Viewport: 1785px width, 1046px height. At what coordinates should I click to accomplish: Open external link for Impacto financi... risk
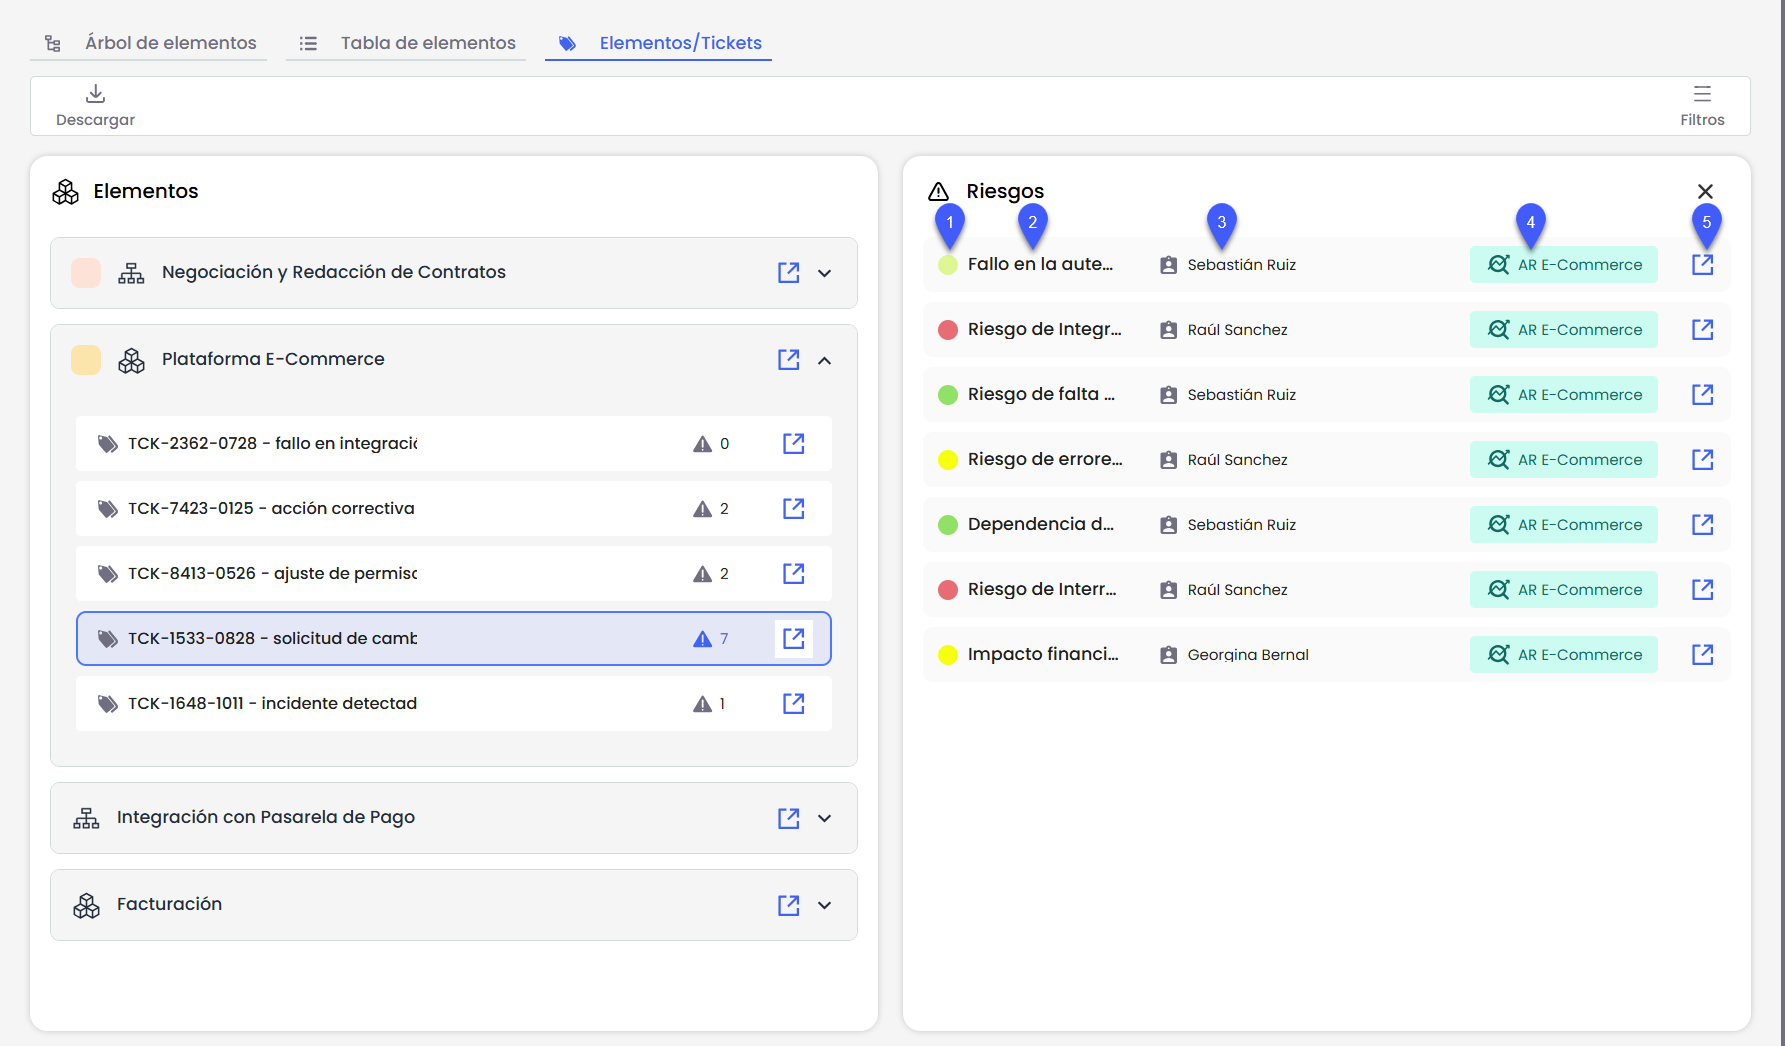[x=1702, y=655]
